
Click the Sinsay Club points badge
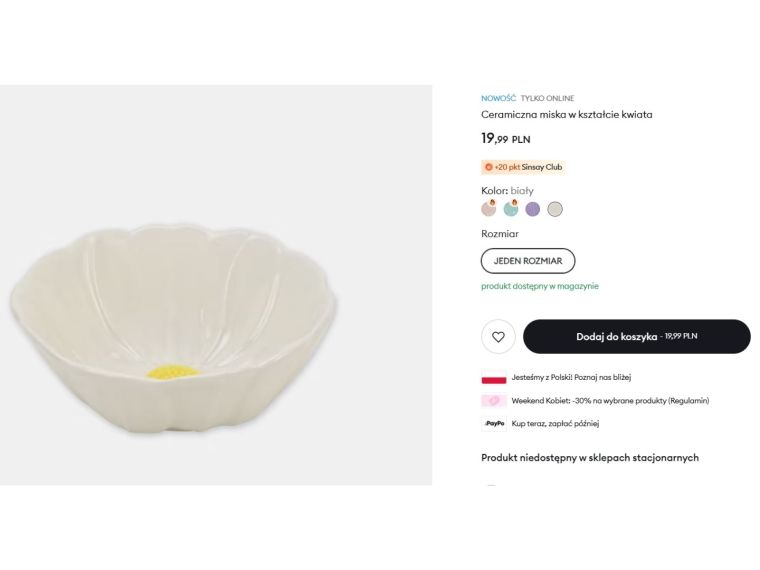(x=524, y=167)
